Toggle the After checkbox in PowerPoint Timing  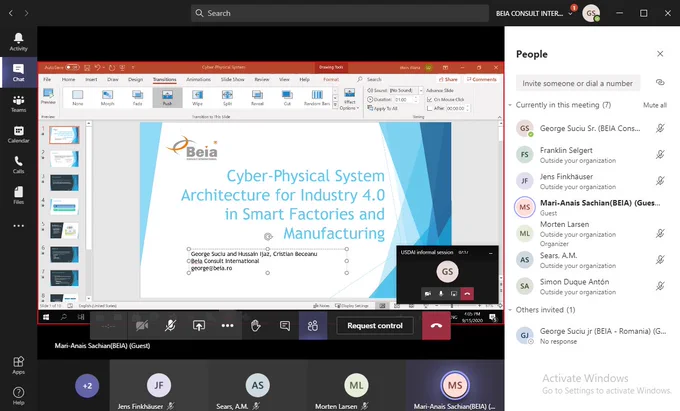pyautogui.click(x=429, y=108)
